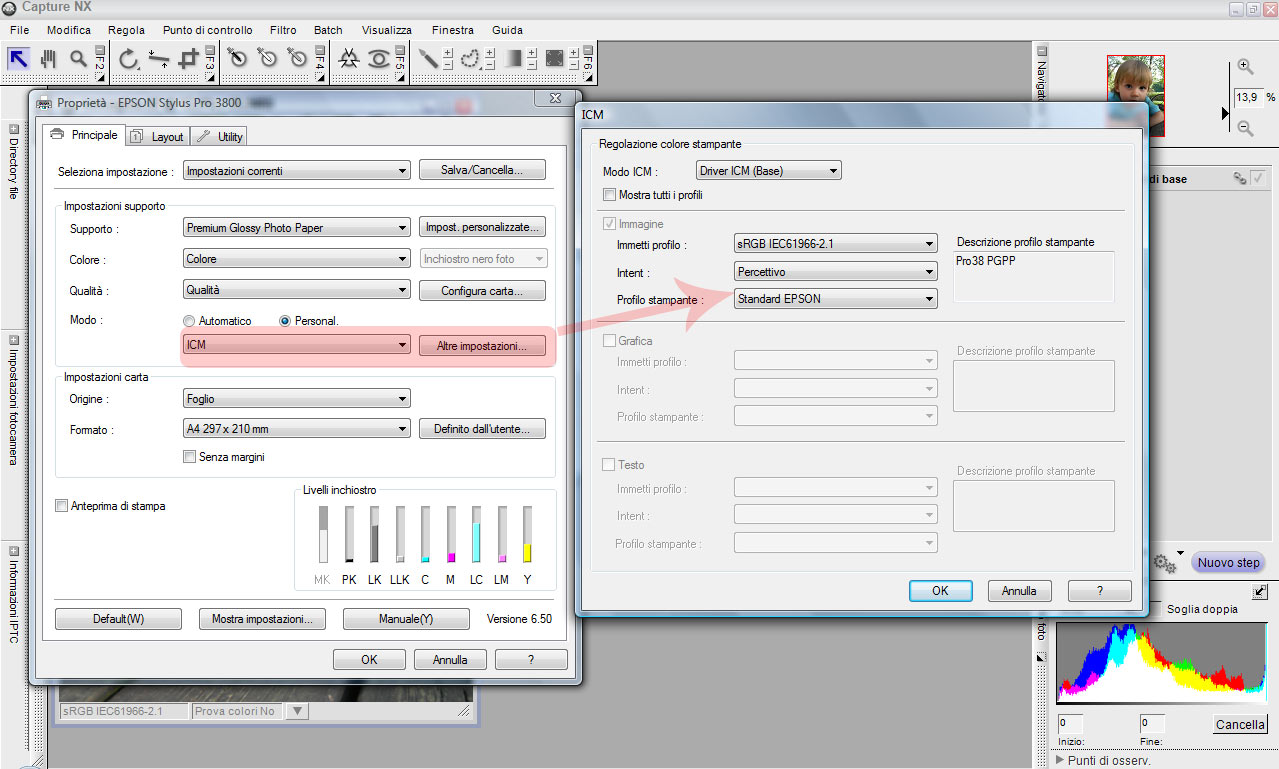Select the Automatico mode radio button
The width and height of the screenshot is (1279, 769).
(189, 321)
